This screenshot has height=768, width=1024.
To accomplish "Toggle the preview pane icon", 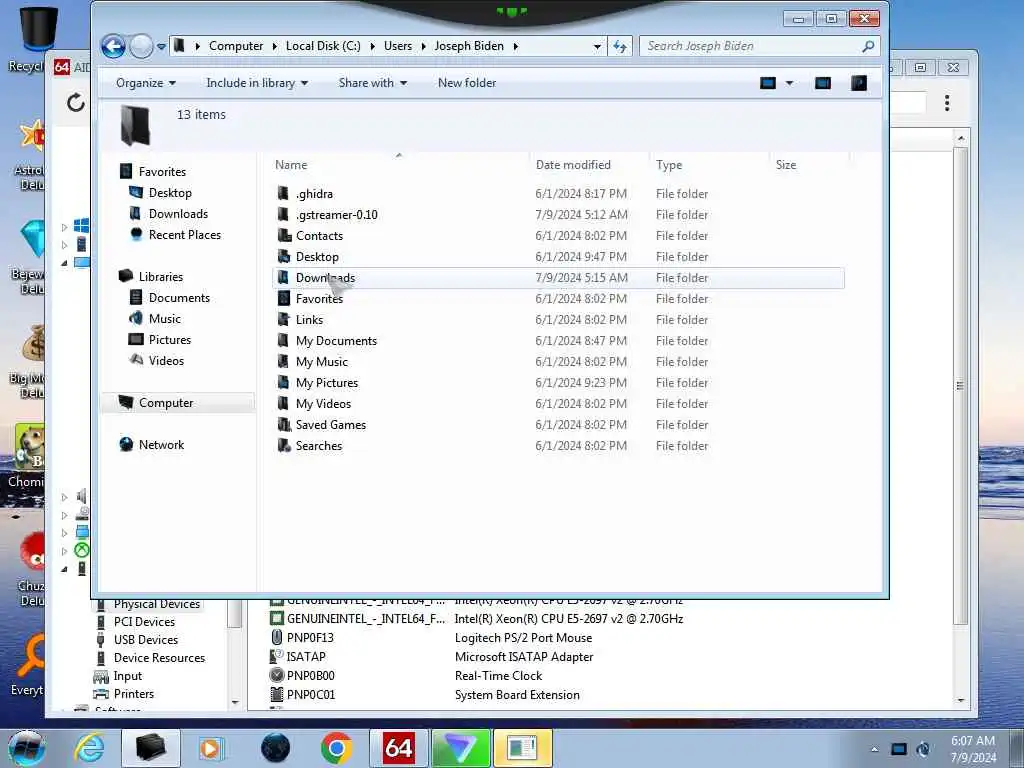I will click(x=823, y=83).
